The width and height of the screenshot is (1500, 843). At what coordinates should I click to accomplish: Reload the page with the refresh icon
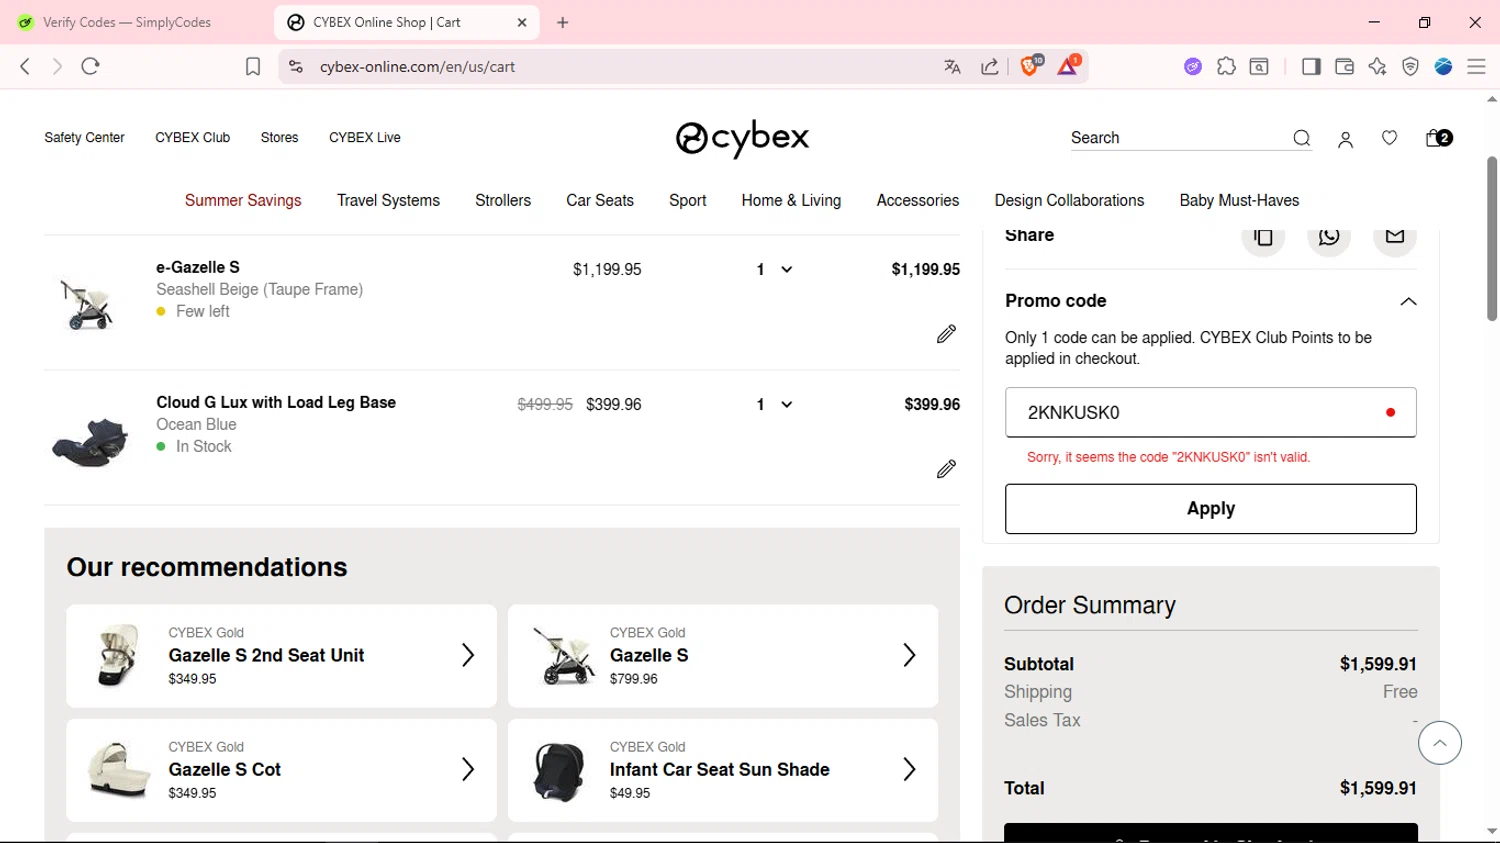90,66
